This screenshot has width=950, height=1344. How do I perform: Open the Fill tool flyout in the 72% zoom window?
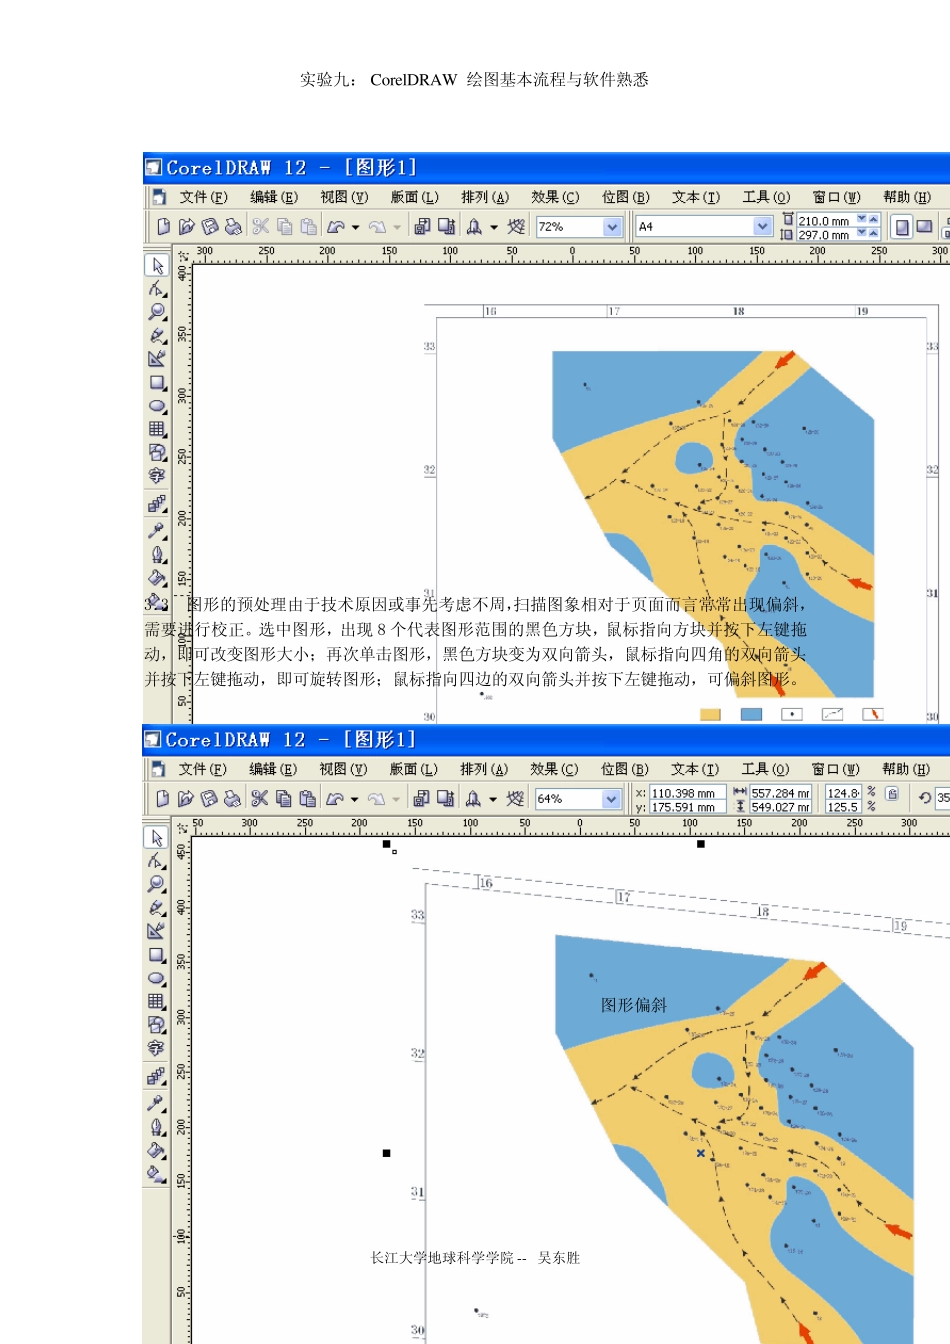157,577
